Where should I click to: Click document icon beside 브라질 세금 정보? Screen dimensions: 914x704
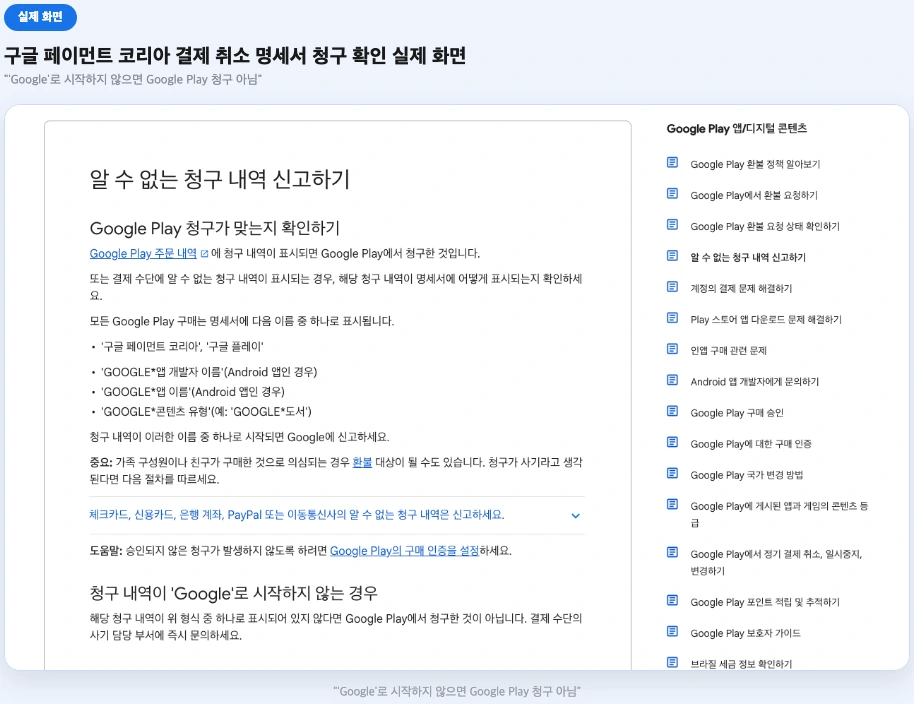click(x=672, y=663)
